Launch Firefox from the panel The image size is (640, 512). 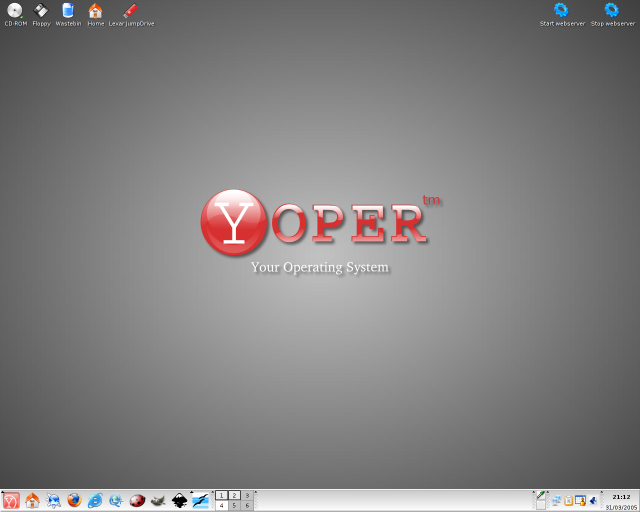74,501
